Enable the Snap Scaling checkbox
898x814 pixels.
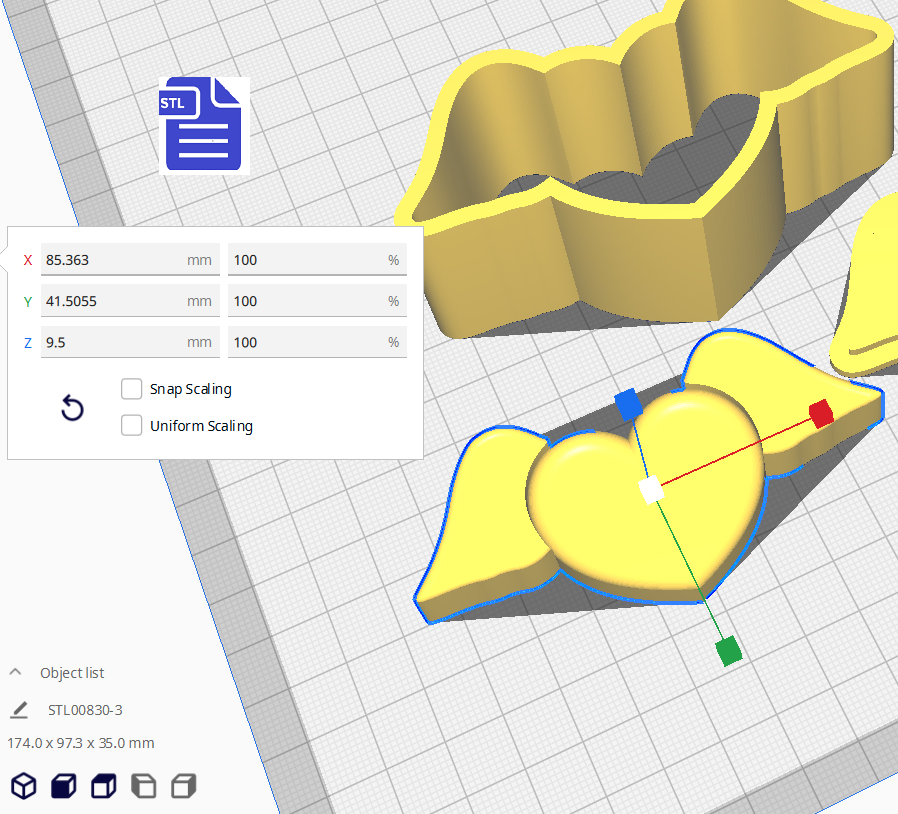[x=131, y=389]
